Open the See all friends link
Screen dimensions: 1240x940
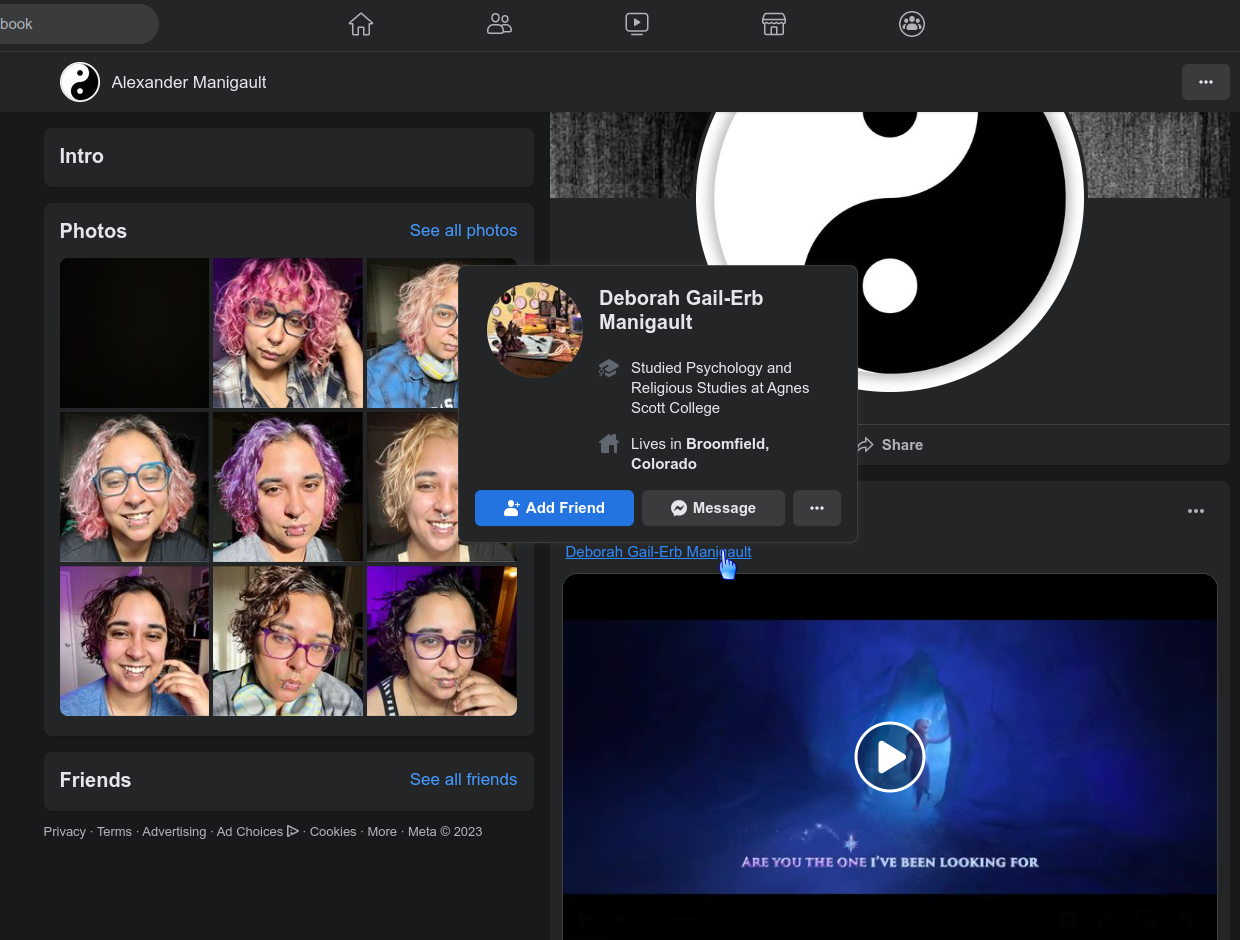tap(463, 779)
